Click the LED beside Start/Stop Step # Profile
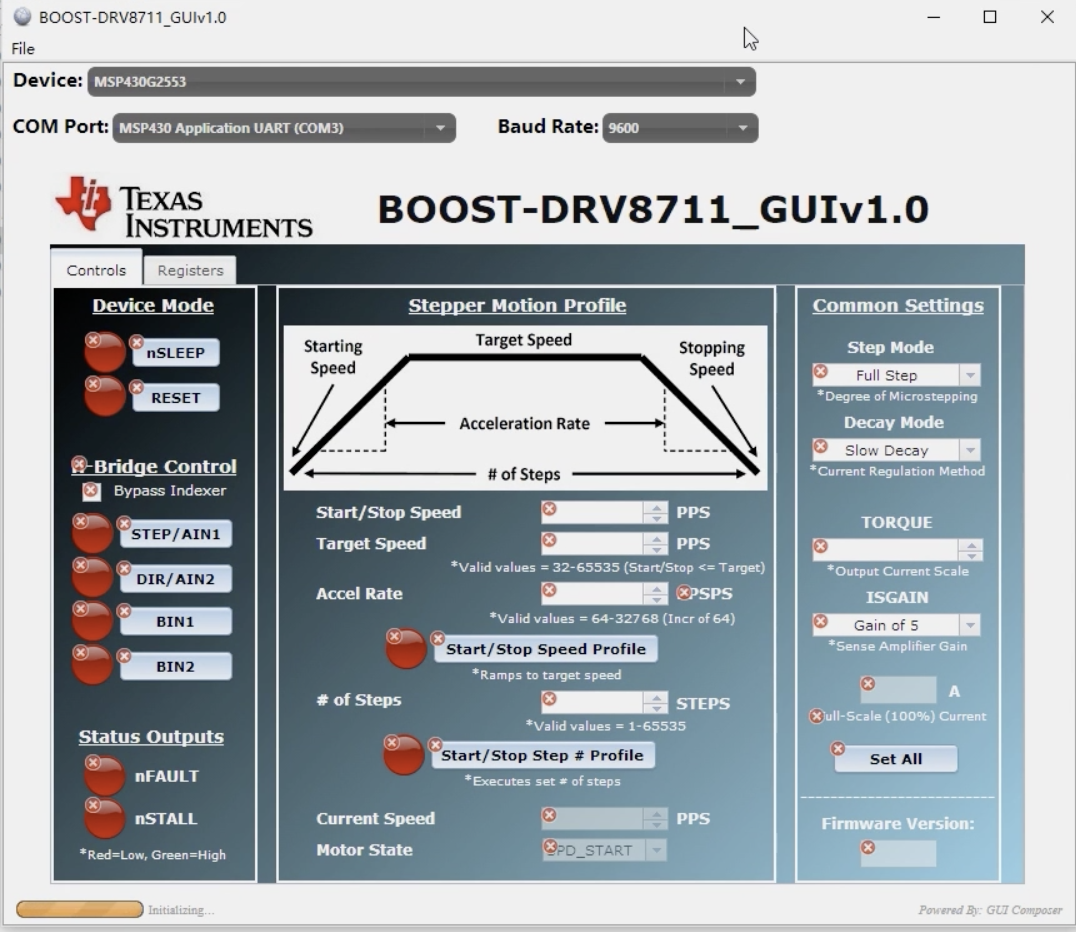 (404, 755)
